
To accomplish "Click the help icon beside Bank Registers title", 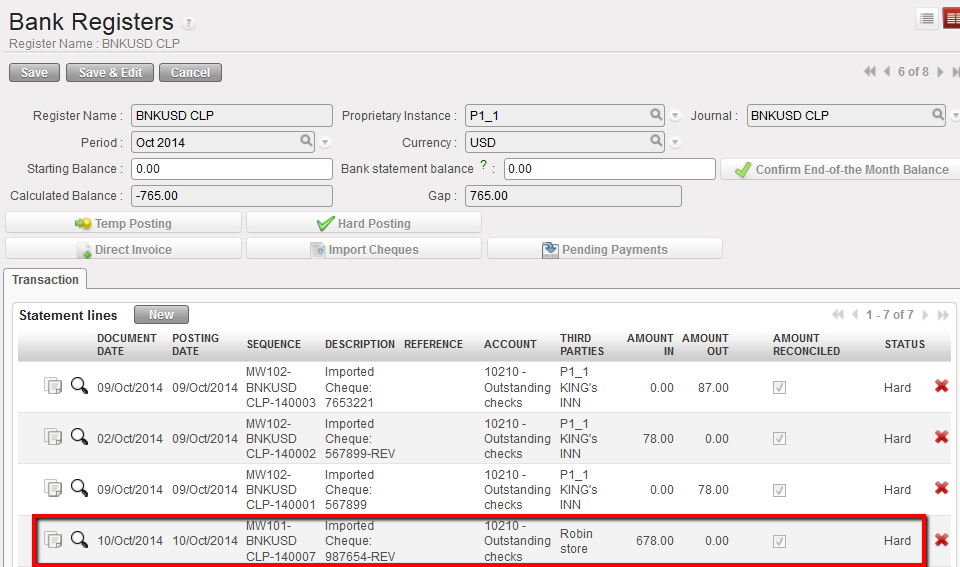I will tap(189, 24).
